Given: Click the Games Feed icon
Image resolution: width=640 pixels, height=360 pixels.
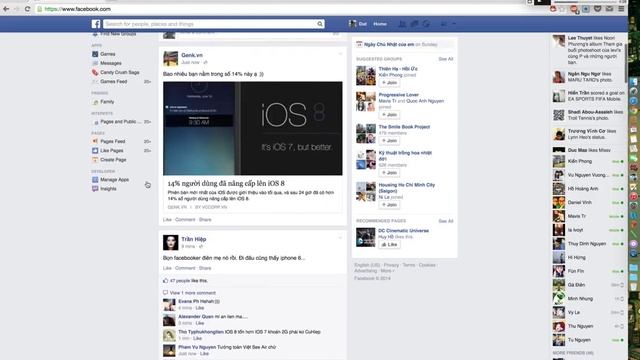Looking at the screenshot, I should pyautogui.click(x=95, y=82).
